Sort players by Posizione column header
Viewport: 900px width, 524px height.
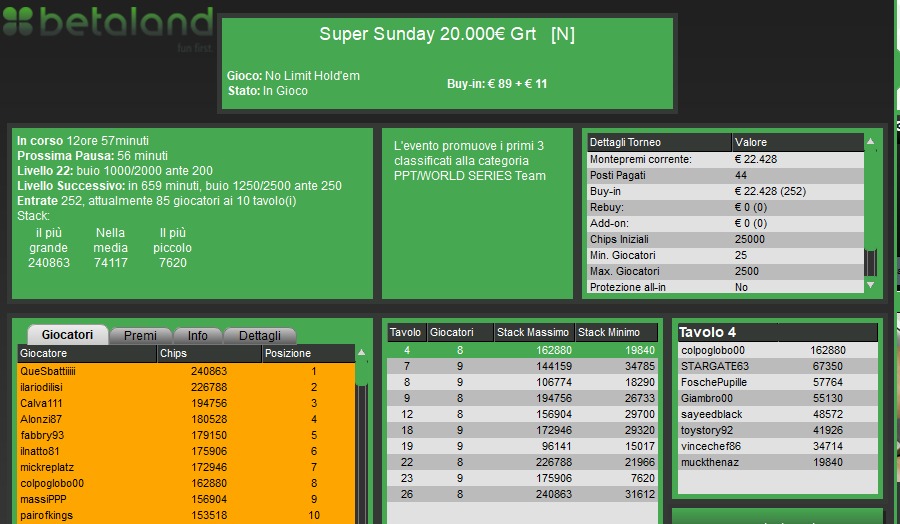(x=308, y=354)
